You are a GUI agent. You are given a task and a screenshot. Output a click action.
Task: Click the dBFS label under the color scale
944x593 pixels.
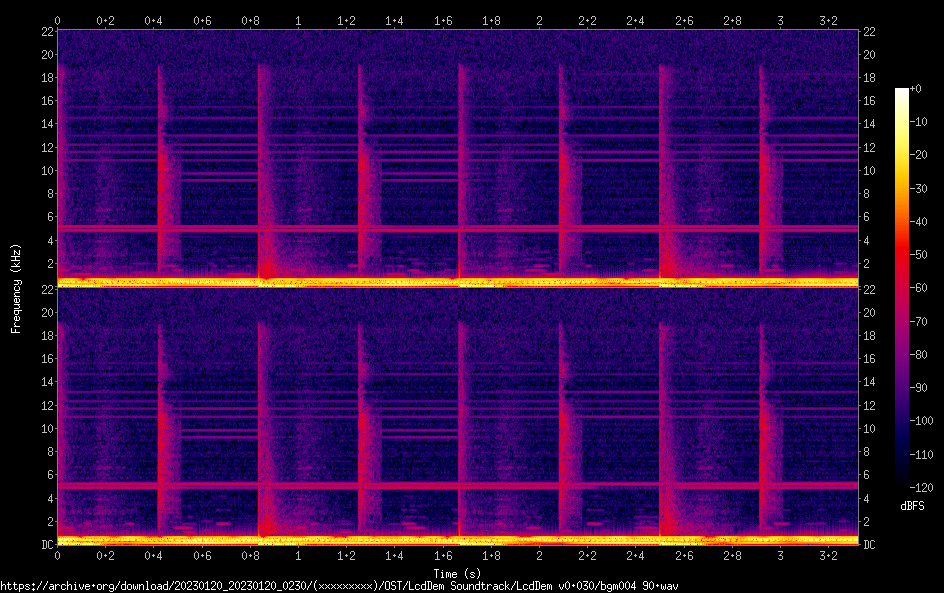pos(912,506)
